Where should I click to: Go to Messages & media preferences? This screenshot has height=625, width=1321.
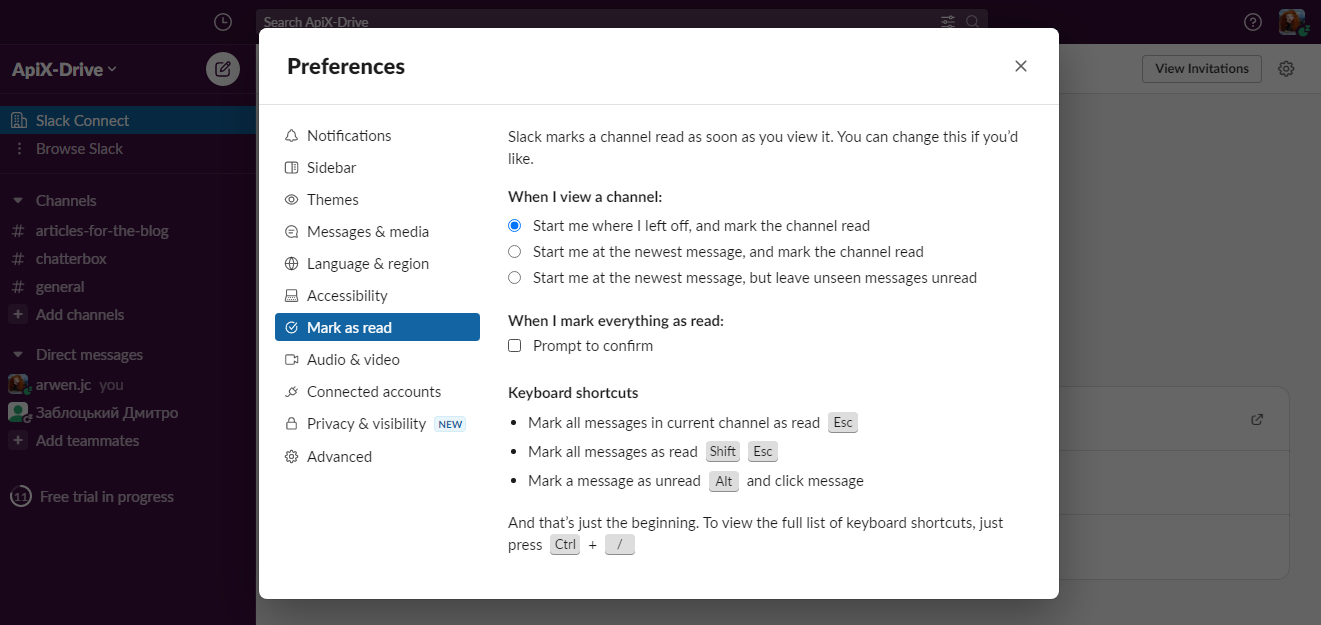377,231
